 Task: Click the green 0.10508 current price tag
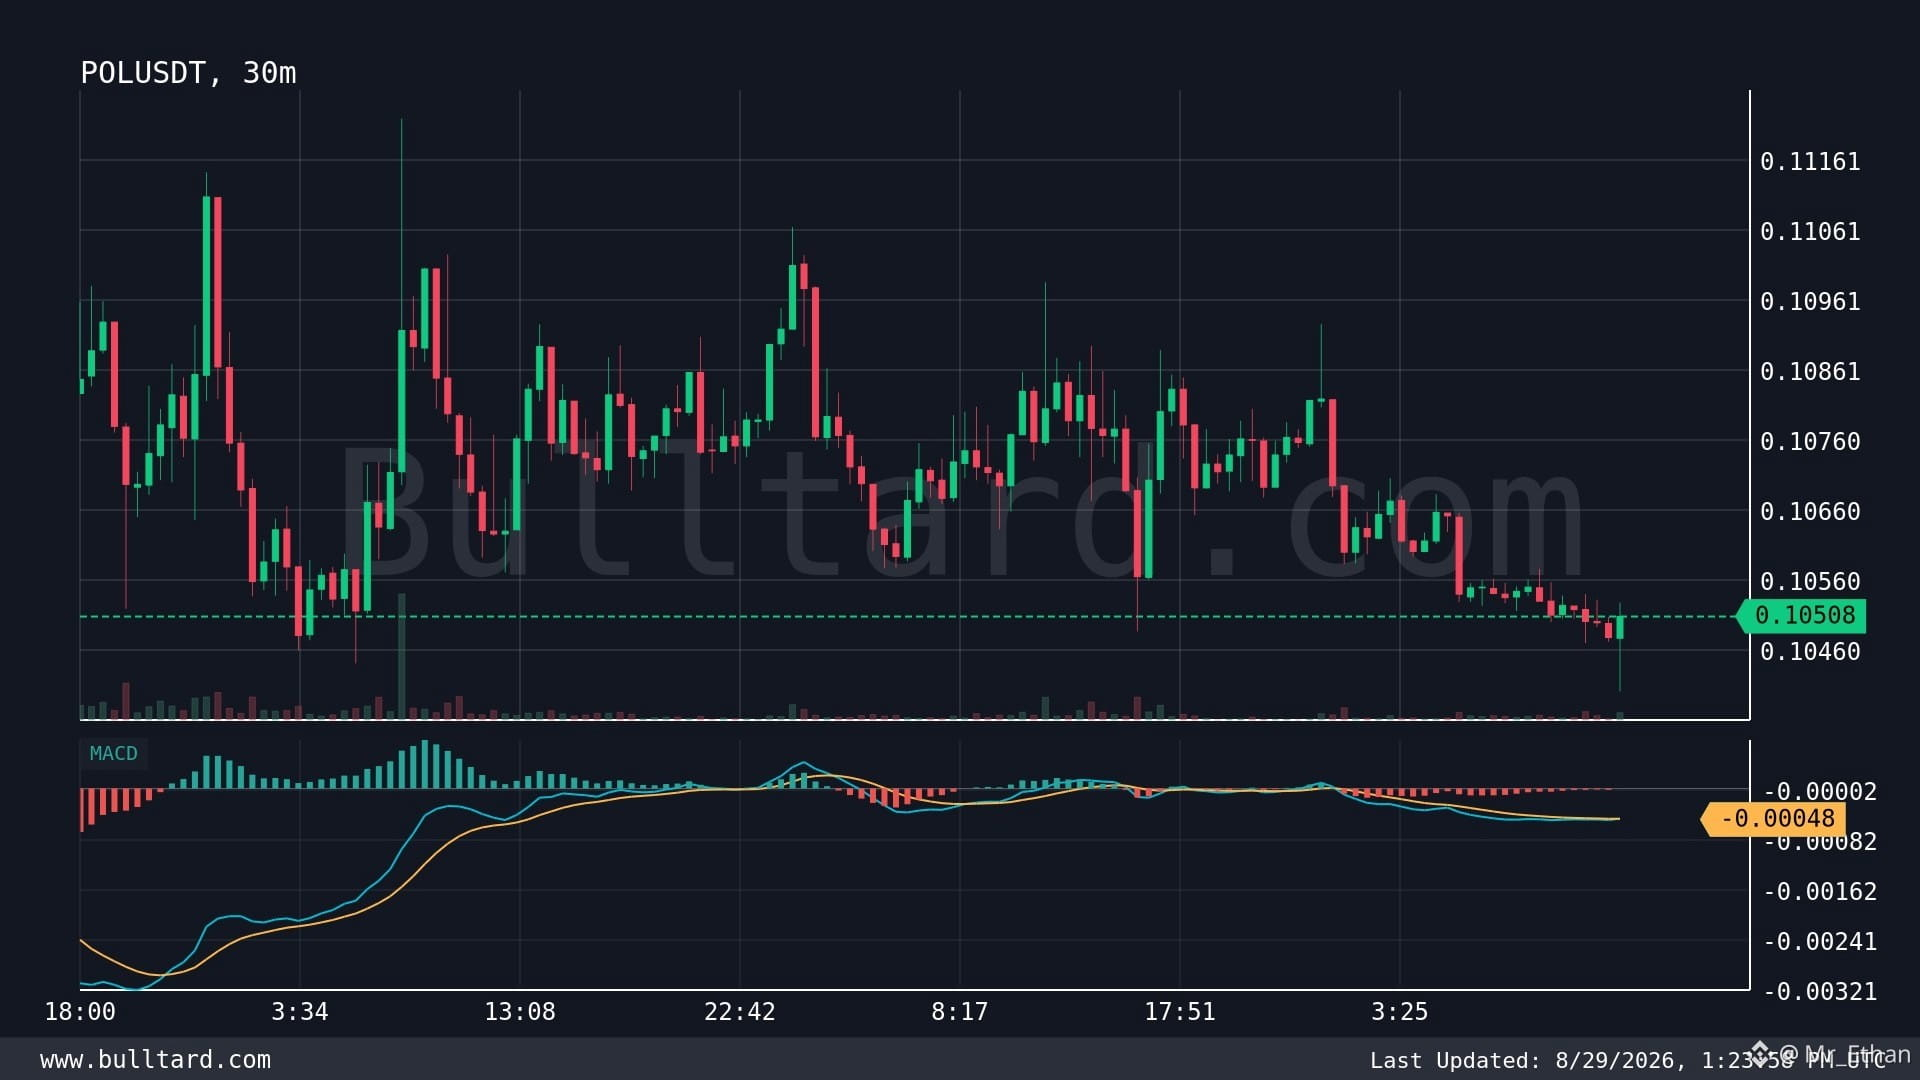pyautogui.click(x=1804, y=615)
